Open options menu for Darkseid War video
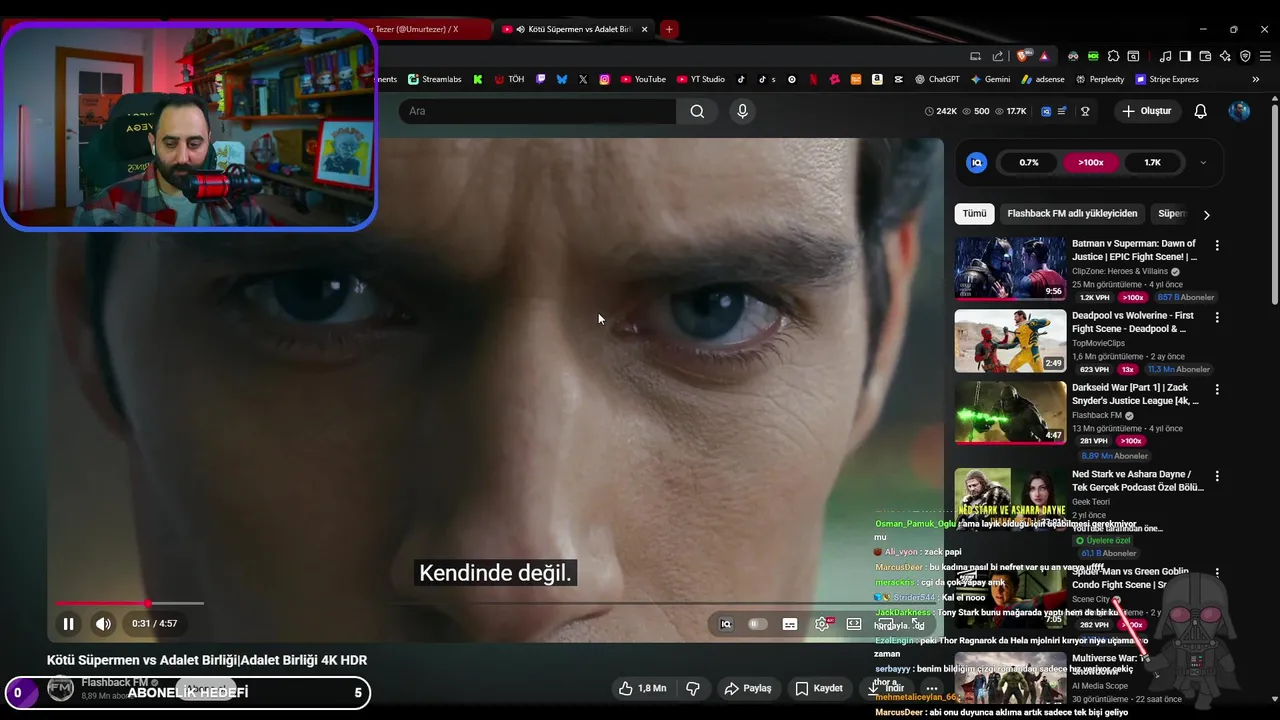This screenshot has width=1280, height=720. [1217, 389]
